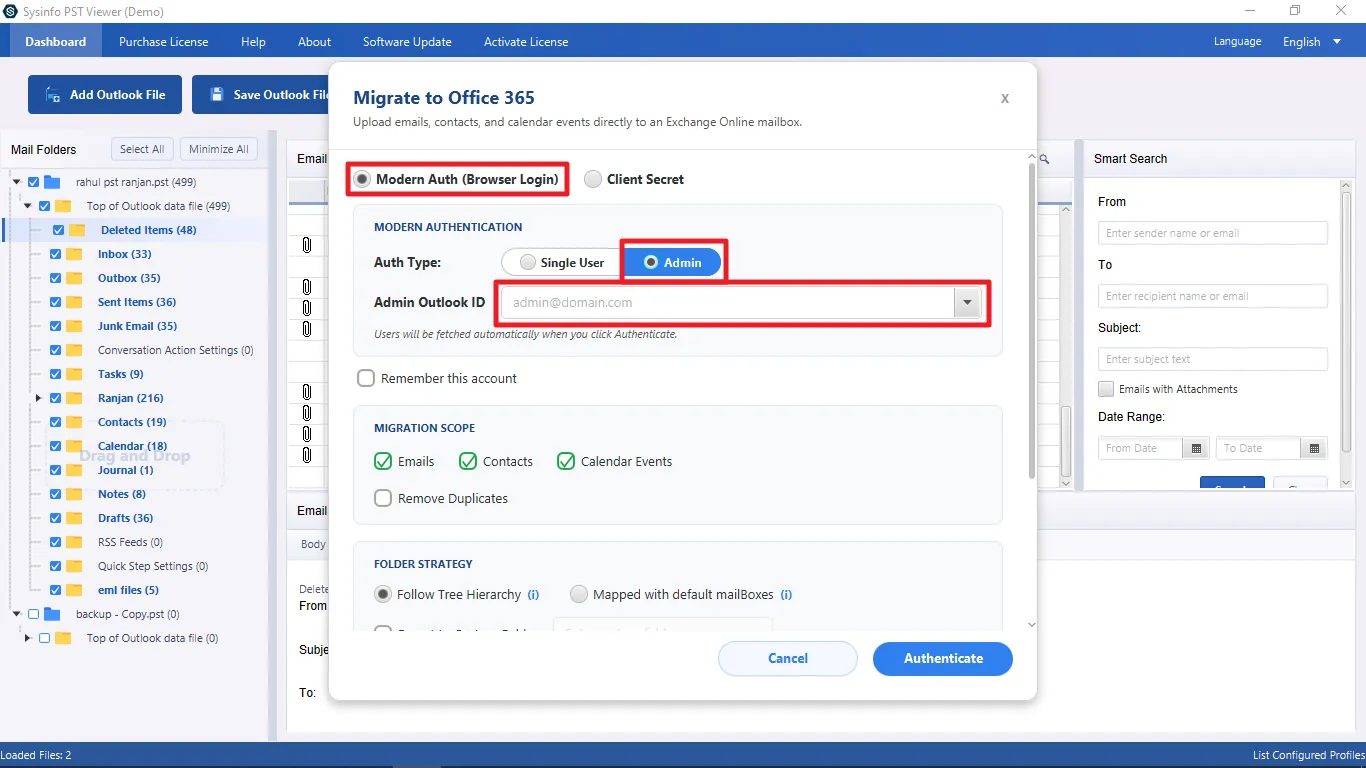Viewport: 1366px width, 768px height.
Task: Close the Migrate dialog with the x
Action: click(1005, 98)
